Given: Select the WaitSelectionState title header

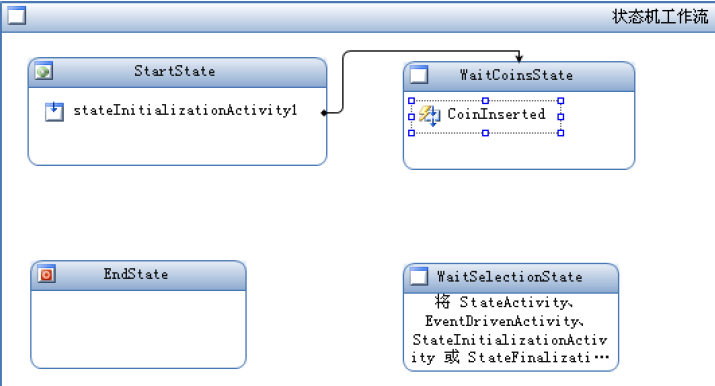Looking at the screenshot, I should pyautogui.click(x=510, y=277).
